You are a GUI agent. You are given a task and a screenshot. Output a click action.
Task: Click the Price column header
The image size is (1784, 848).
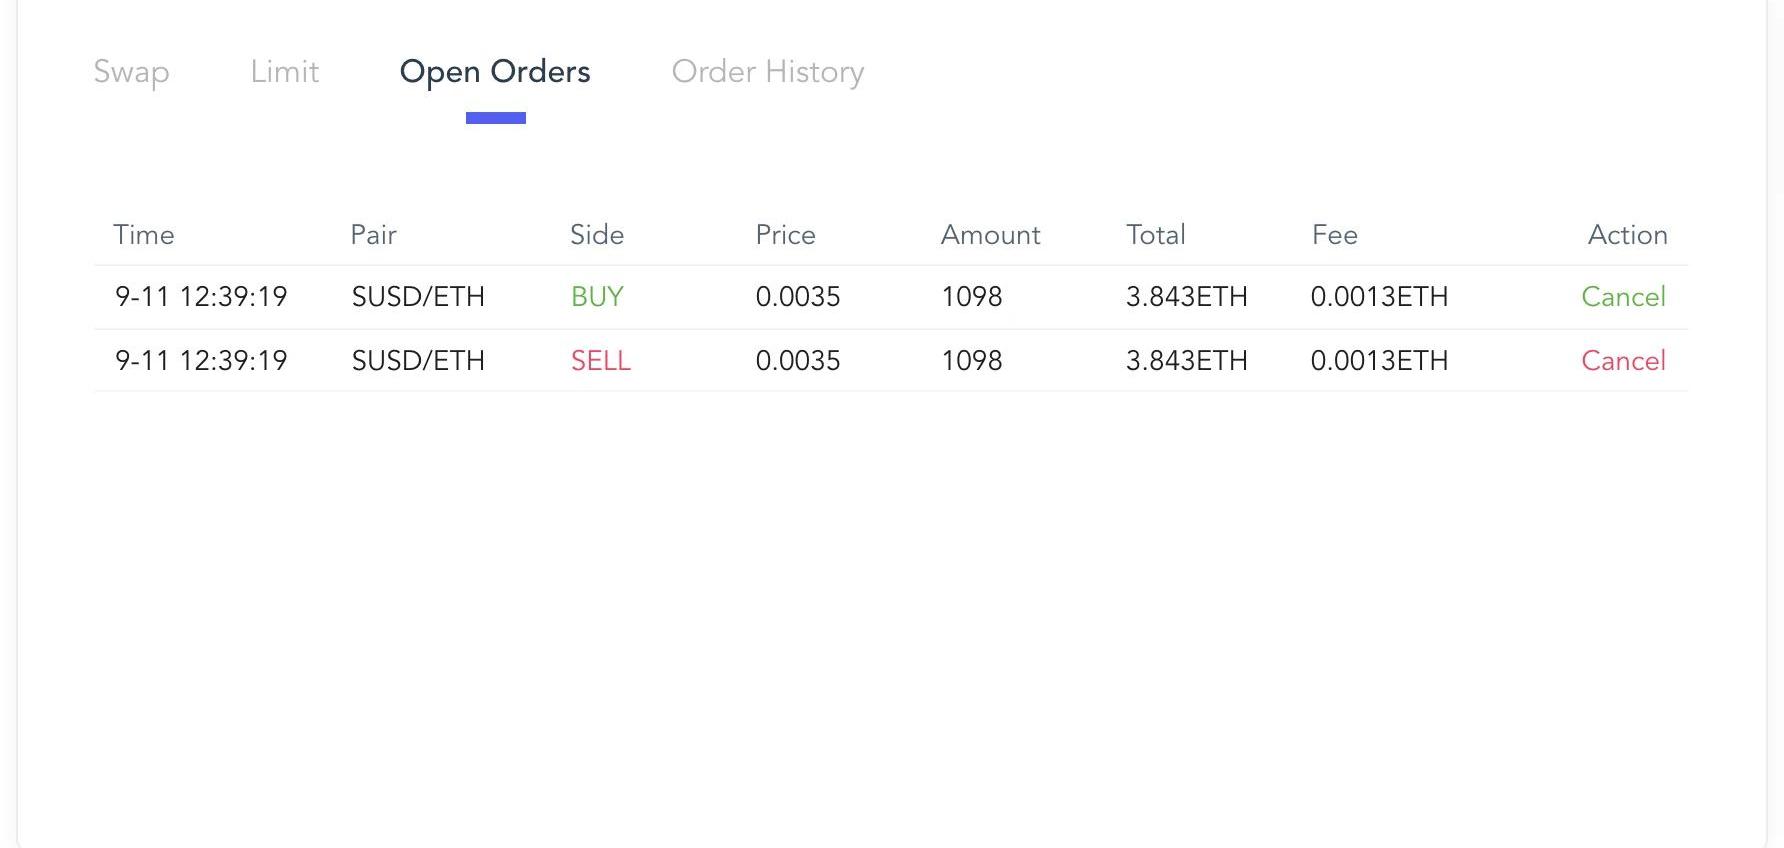(x=785, y=235)
